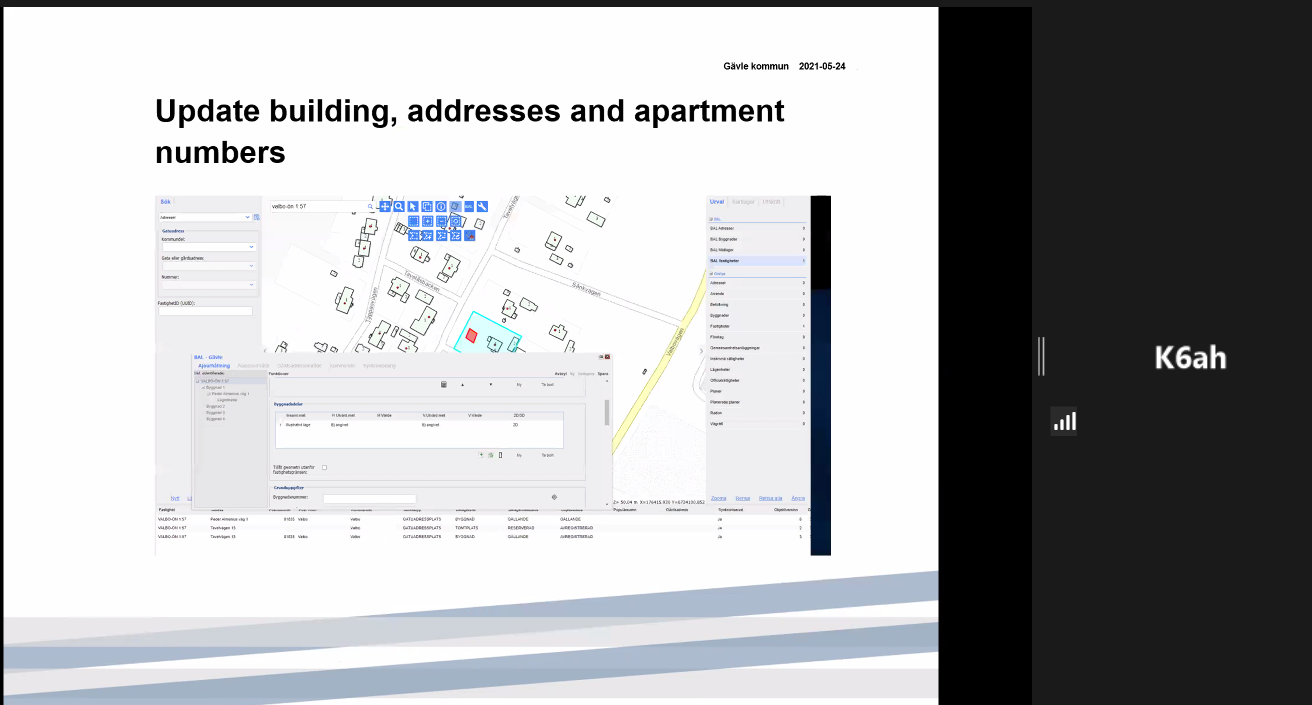The image size is (1312, 705).
Task: Activate the arrow pointer selection tool
Action: [413, 207]
